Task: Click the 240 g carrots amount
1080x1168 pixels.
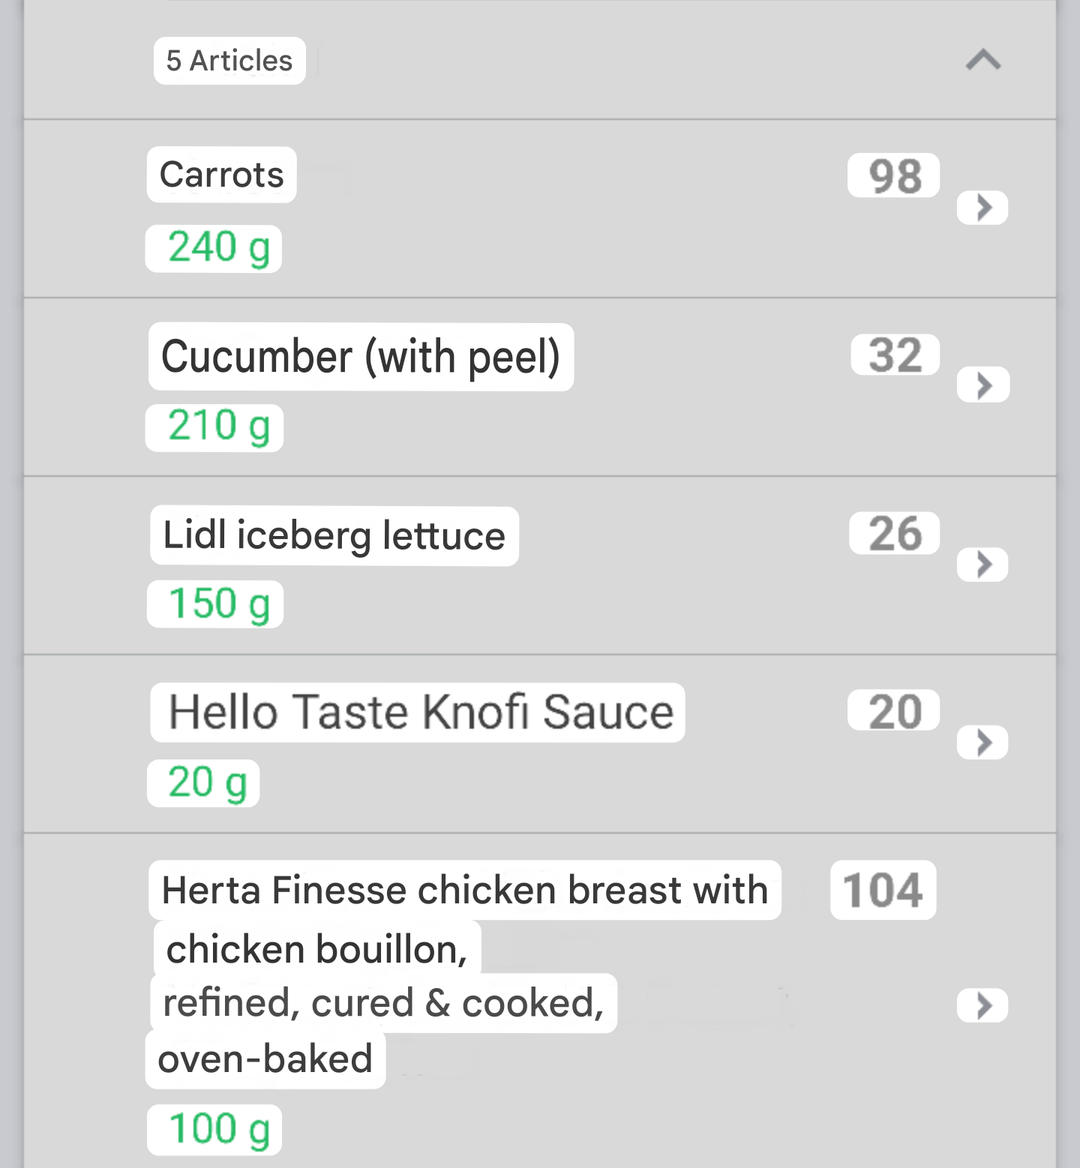Action: pos(216,248)
